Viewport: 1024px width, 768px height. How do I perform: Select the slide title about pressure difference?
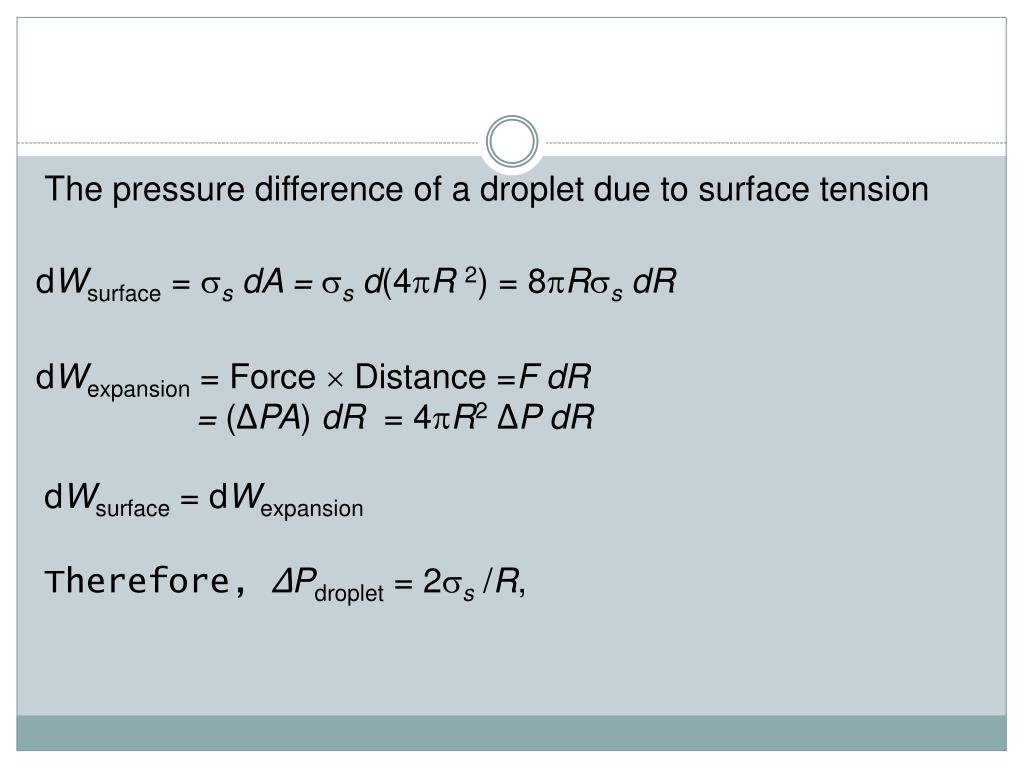(x=487, y=190)
